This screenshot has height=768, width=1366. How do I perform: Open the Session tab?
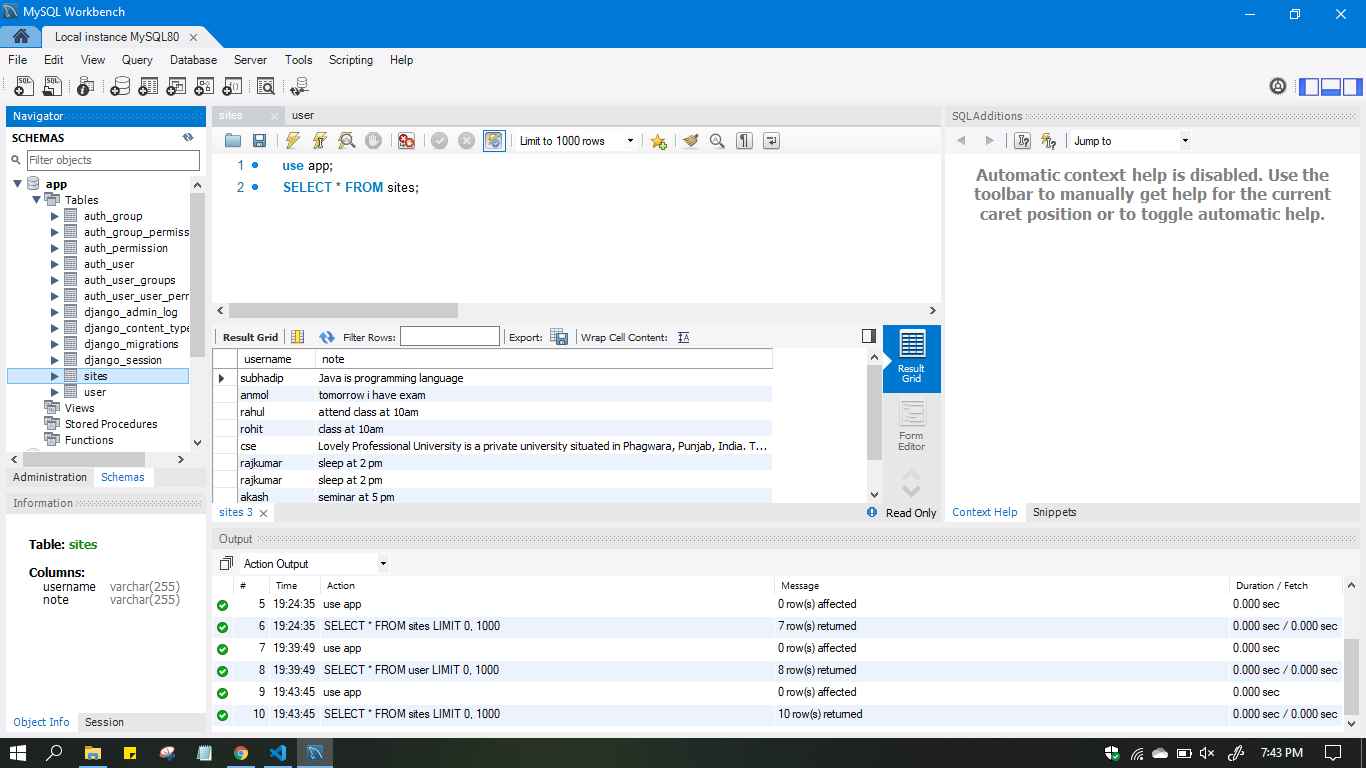(104, 722)
